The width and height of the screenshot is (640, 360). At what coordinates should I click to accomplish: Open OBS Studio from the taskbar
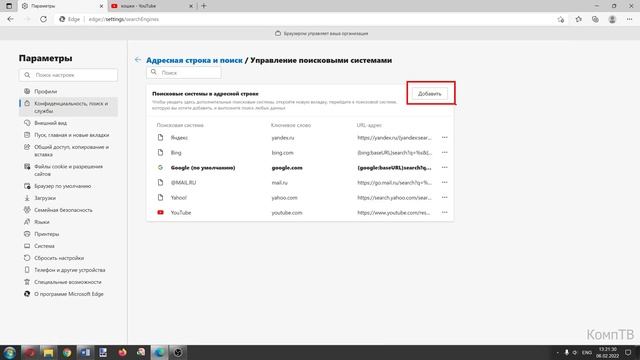pos(178,353)
